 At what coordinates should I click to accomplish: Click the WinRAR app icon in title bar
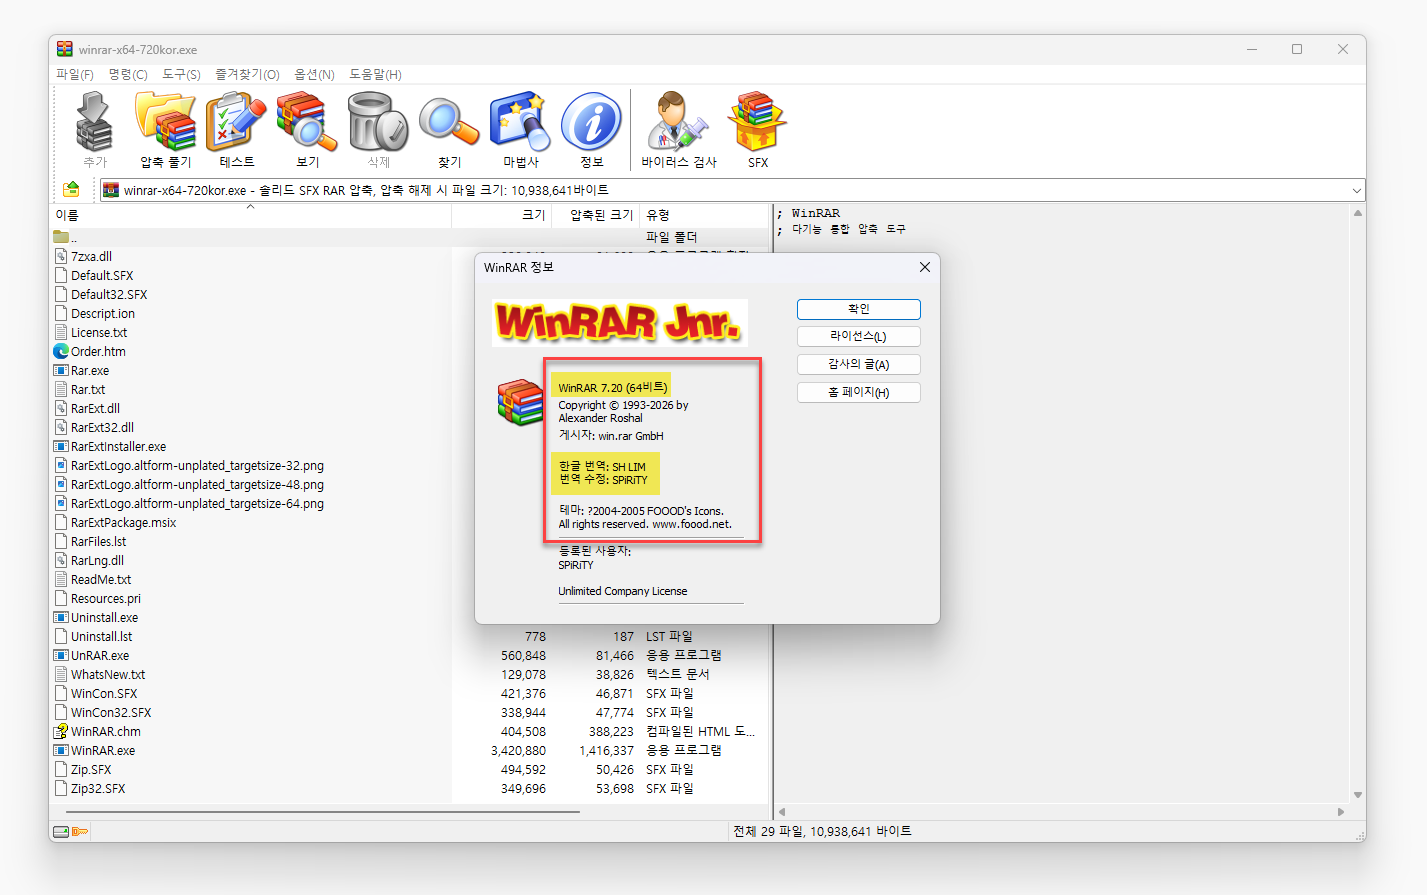[x=65, y=49]
